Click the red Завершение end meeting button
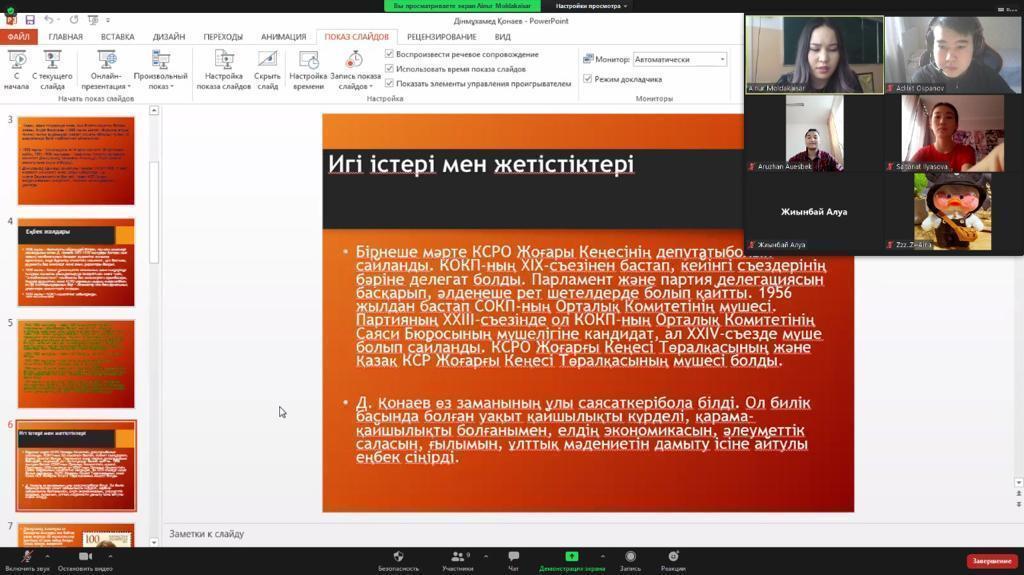 pos(992,561)
